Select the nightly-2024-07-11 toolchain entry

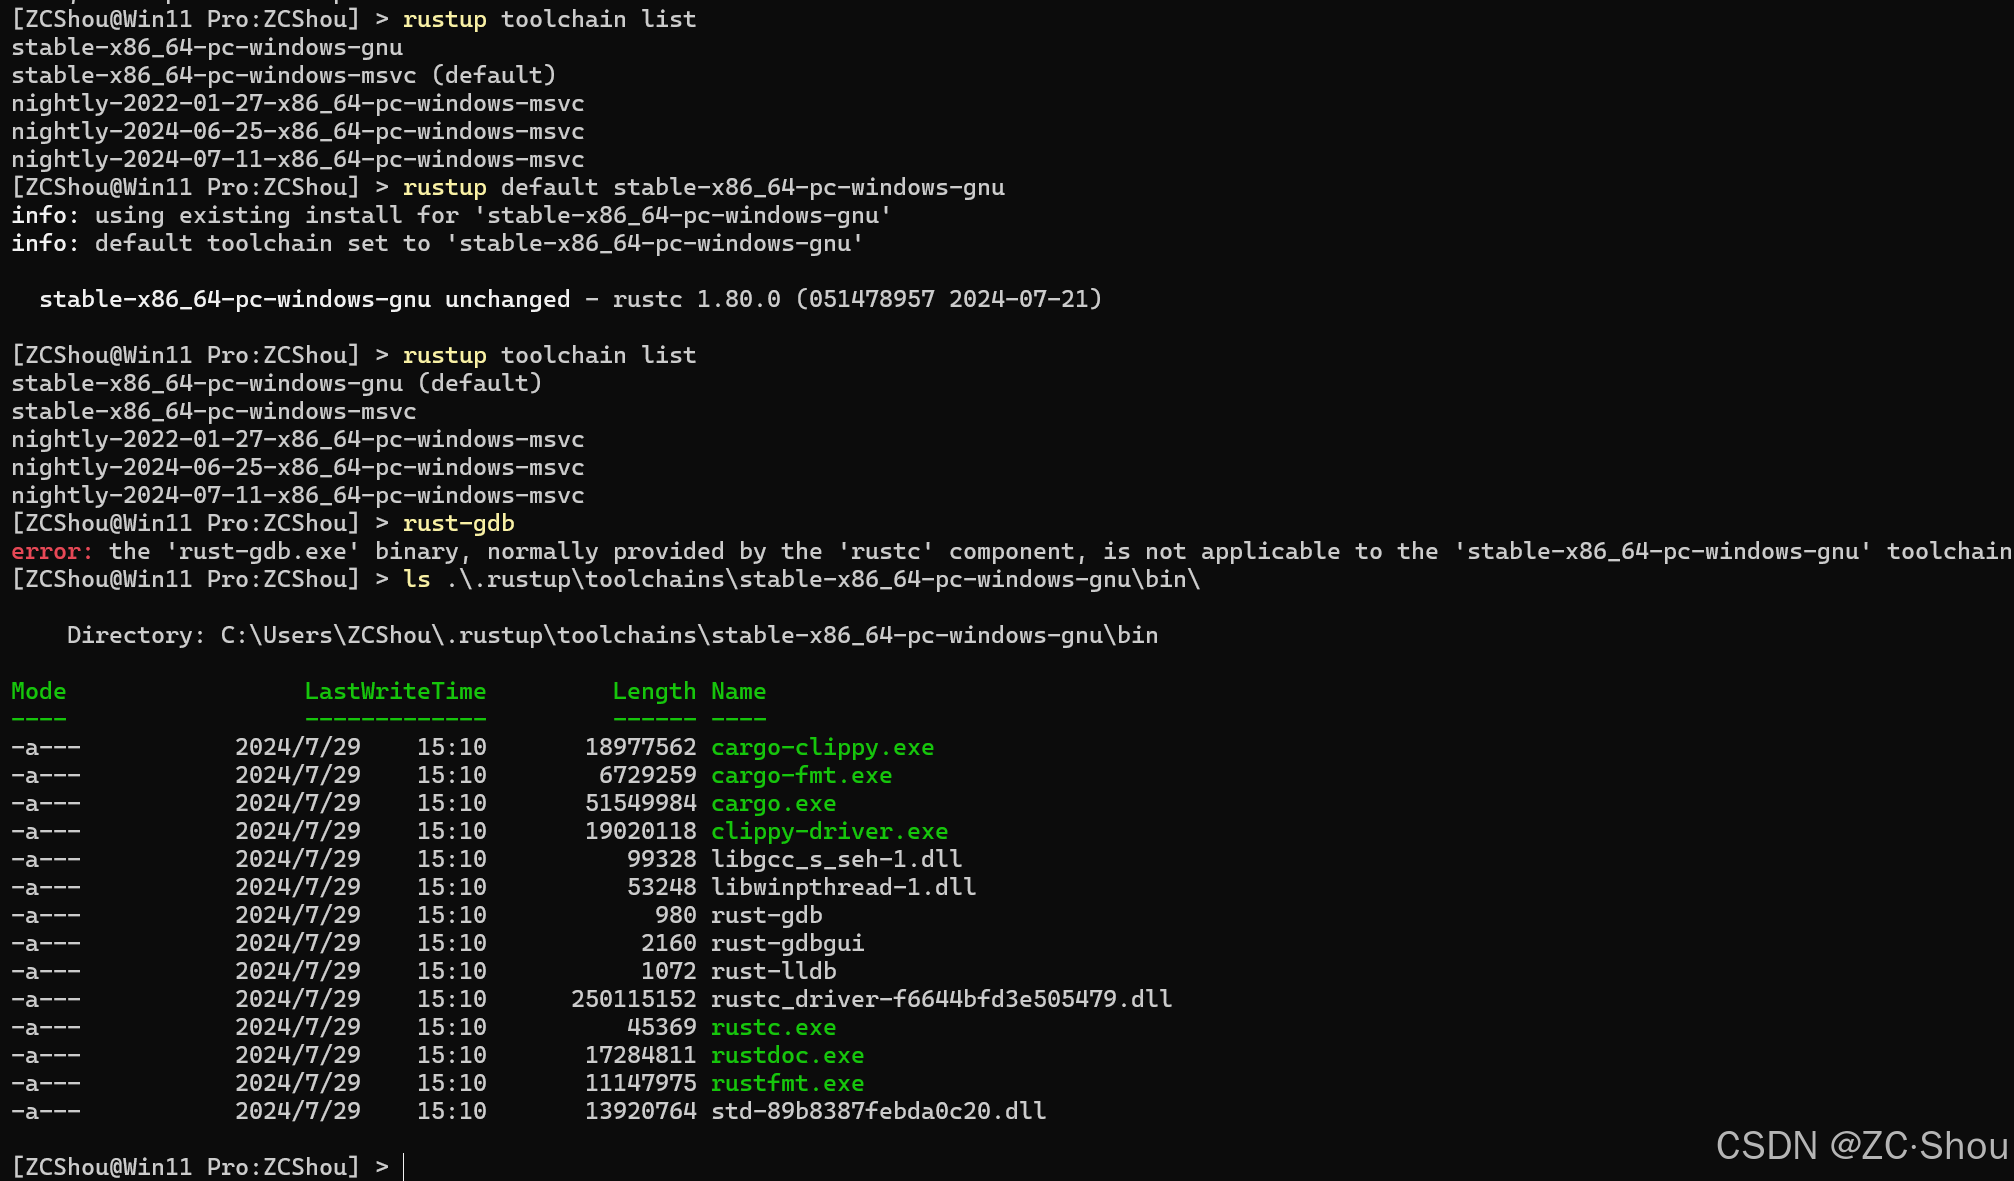(298, 495)
